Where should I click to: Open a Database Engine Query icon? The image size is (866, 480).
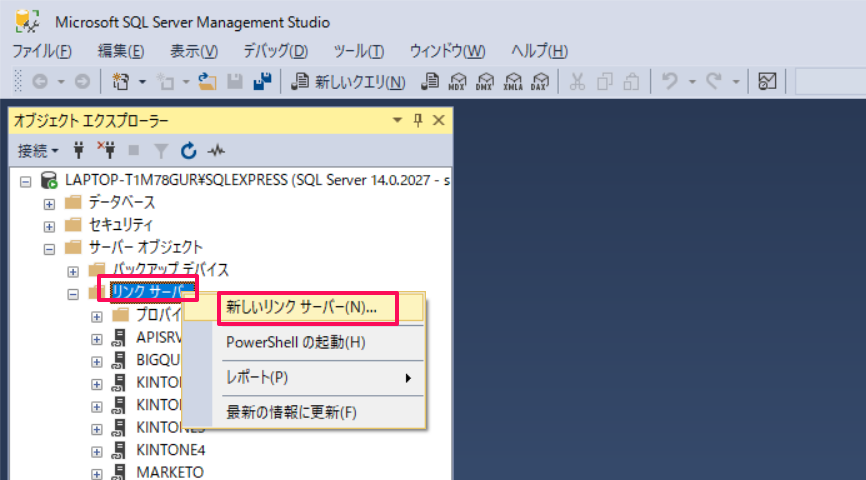[x=430, y=82]
